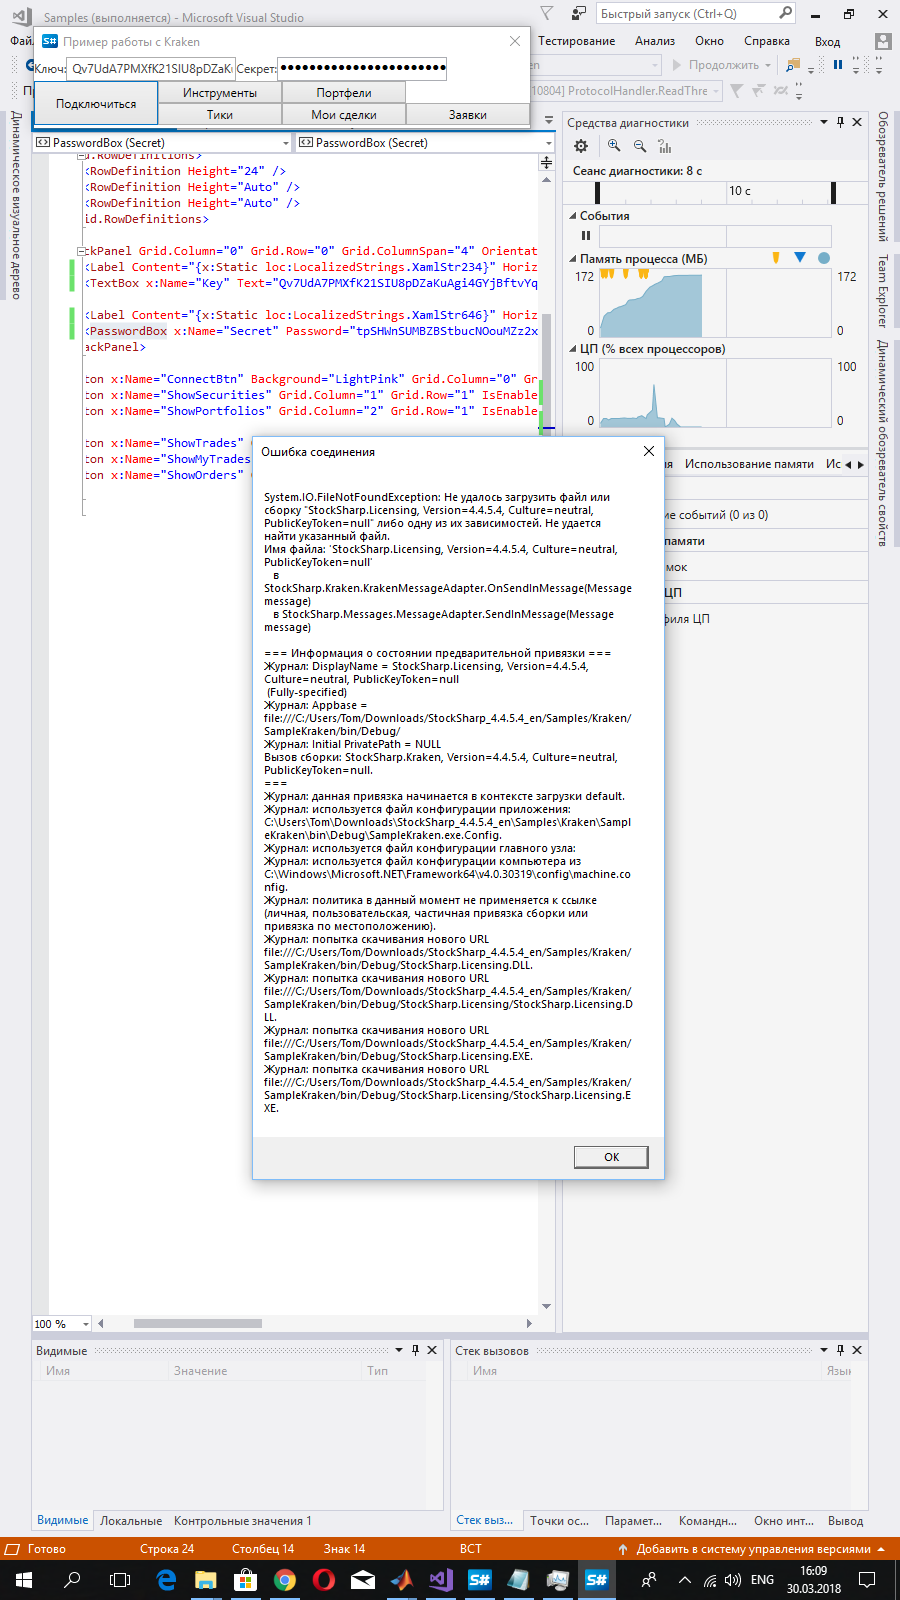Open Opera browser from the taskbar
The image size is (900, 1600).
pos(324,1580)
